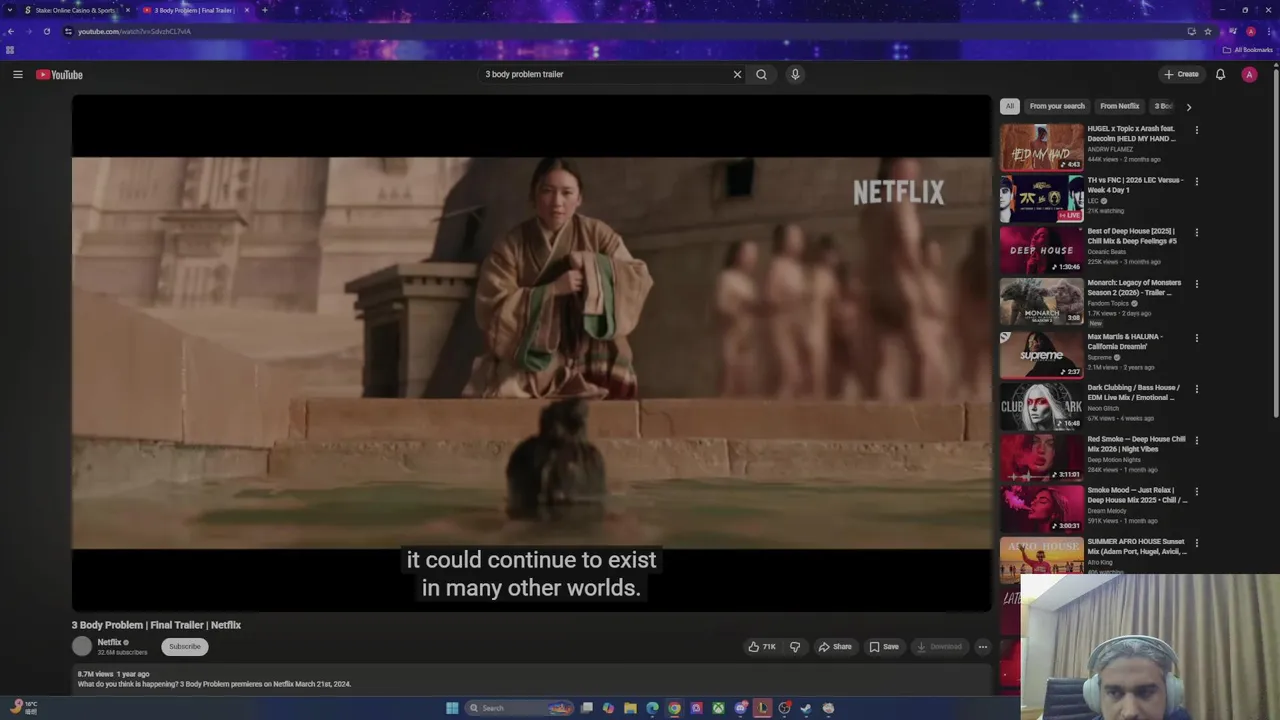Open the Netflix channel avatar
Screen dimensions: 1280x720
tap(82, 646)
